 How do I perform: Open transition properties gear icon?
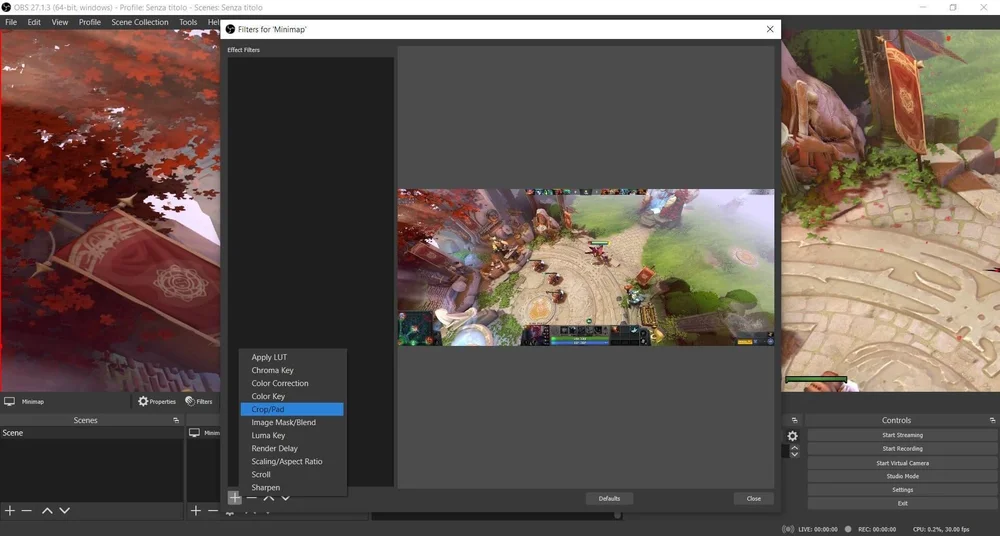[x=792, y=436]
